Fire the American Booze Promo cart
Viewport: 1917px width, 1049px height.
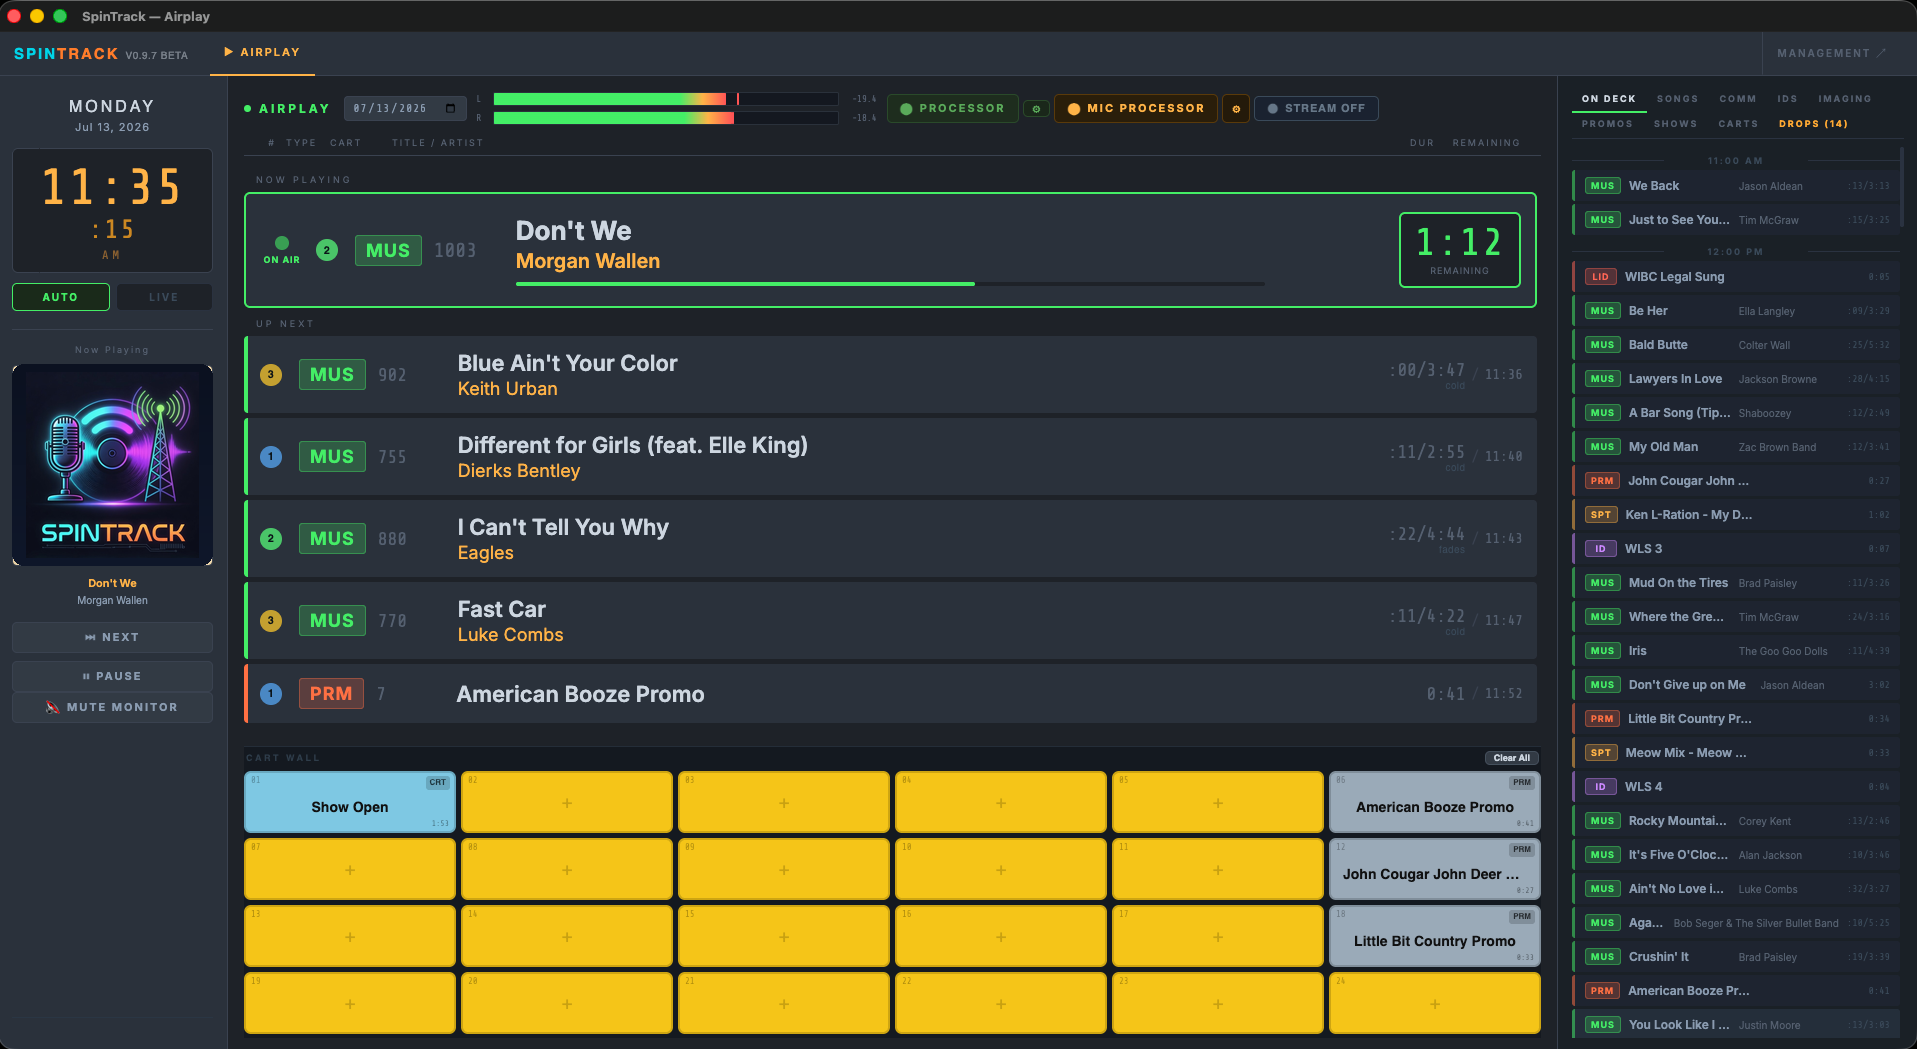pos(1435,802)
